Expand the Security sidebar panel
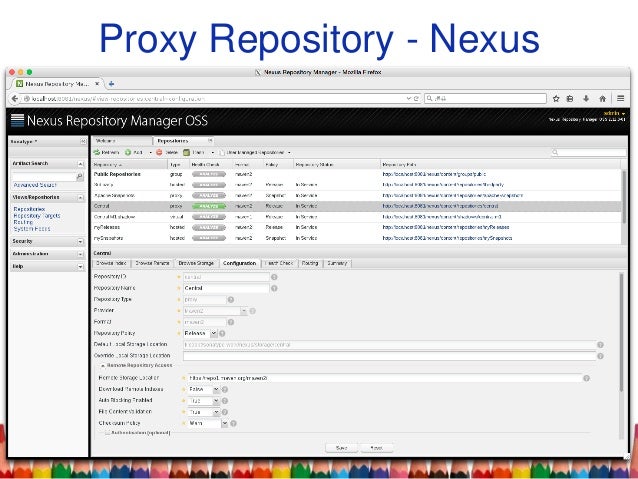Image resolution: width=638 pixels, height=479 pixels. click(80, 241)
